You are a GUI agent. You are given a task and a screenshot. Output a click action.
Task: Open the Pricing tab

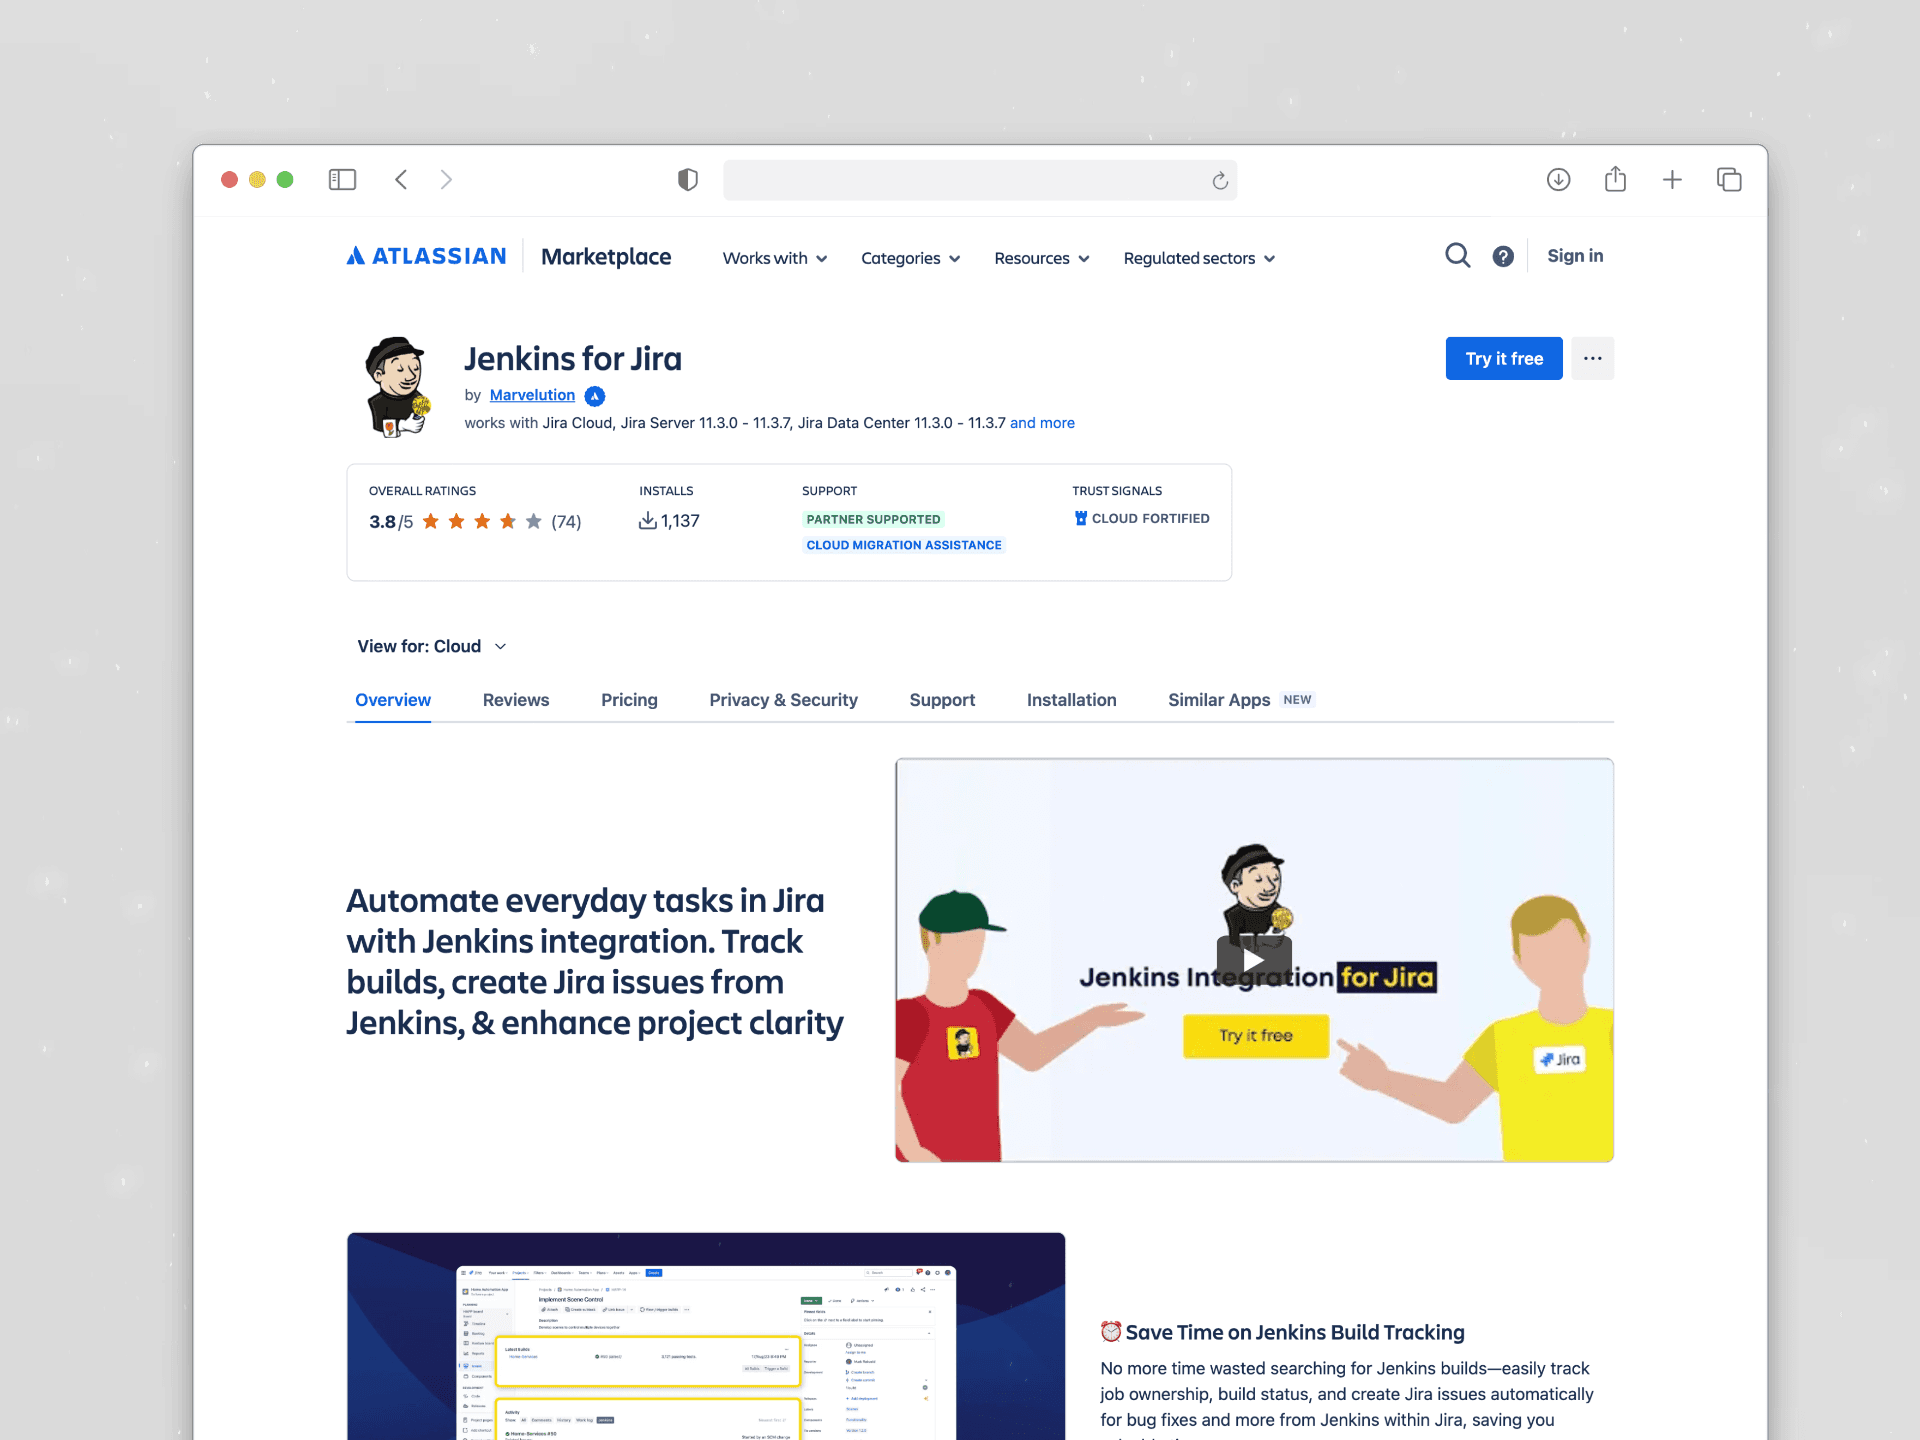(629, 700)
